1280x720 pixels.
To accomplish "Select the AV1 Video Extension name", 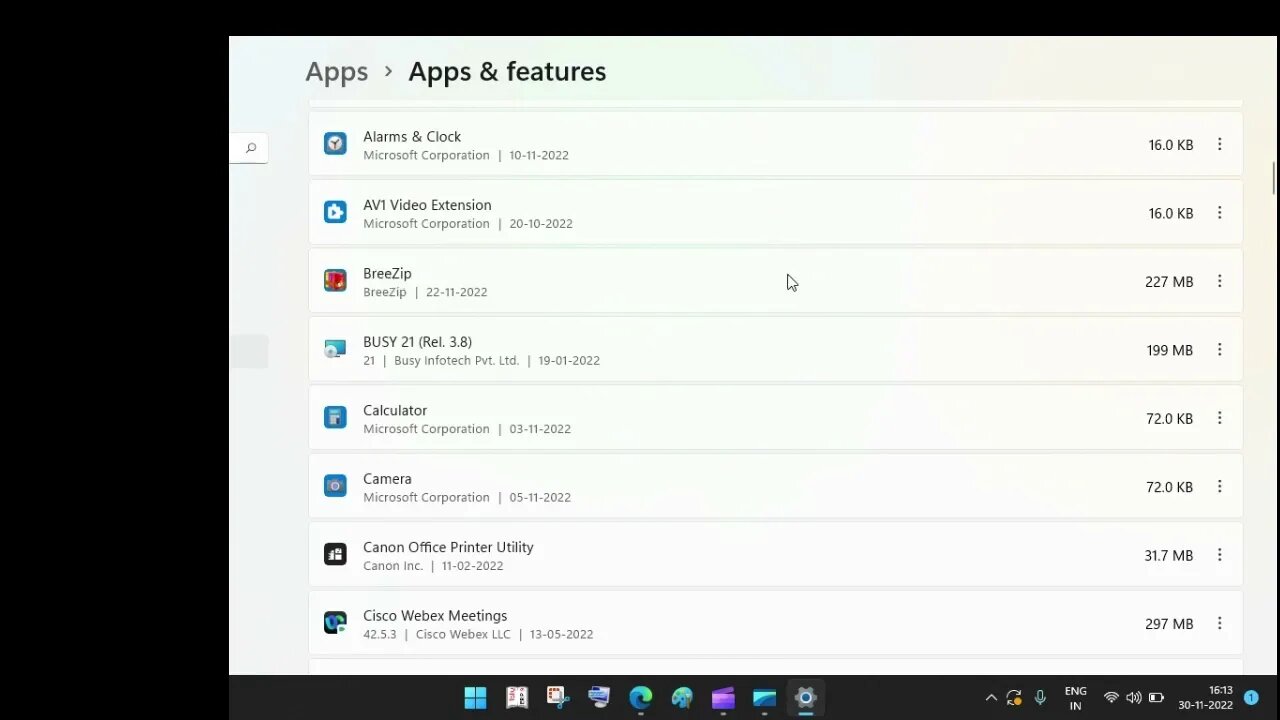I will click(427, 205).
